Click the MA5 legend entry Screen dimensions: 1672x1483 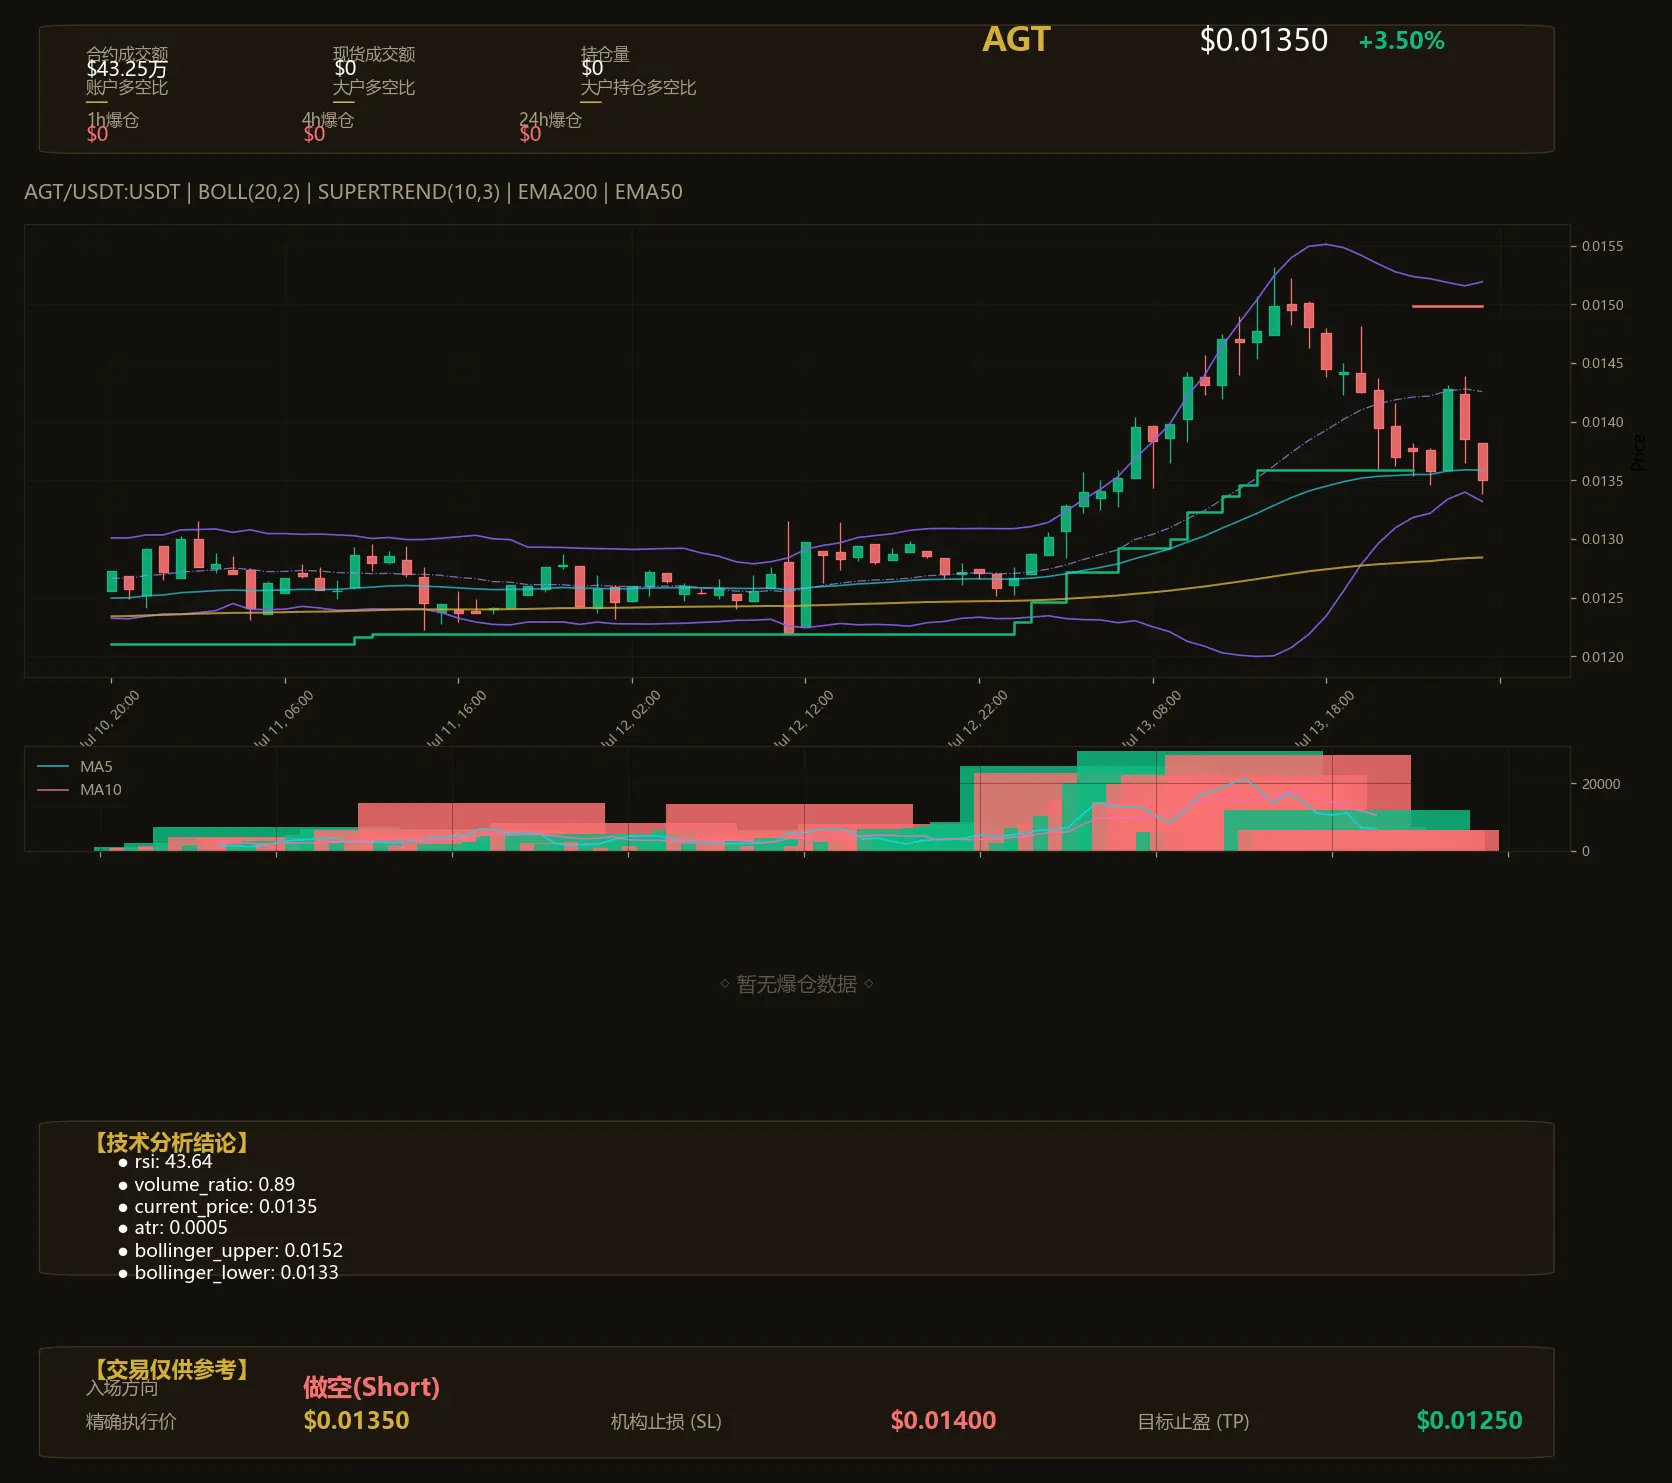tap(75, 767)
